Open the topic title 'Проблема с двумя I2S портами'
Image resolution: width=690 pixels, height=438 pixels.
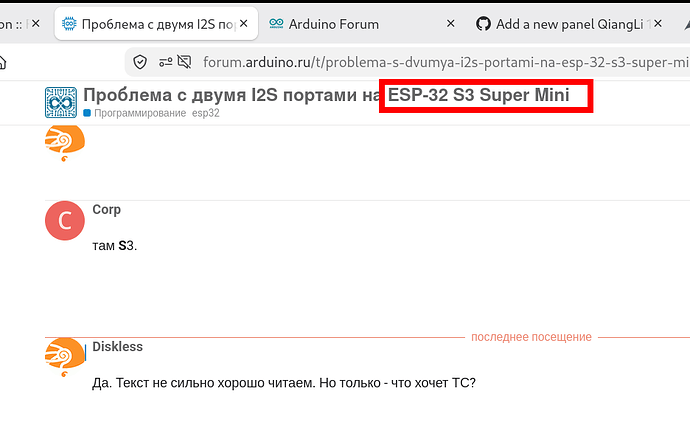tap(326, 95)
